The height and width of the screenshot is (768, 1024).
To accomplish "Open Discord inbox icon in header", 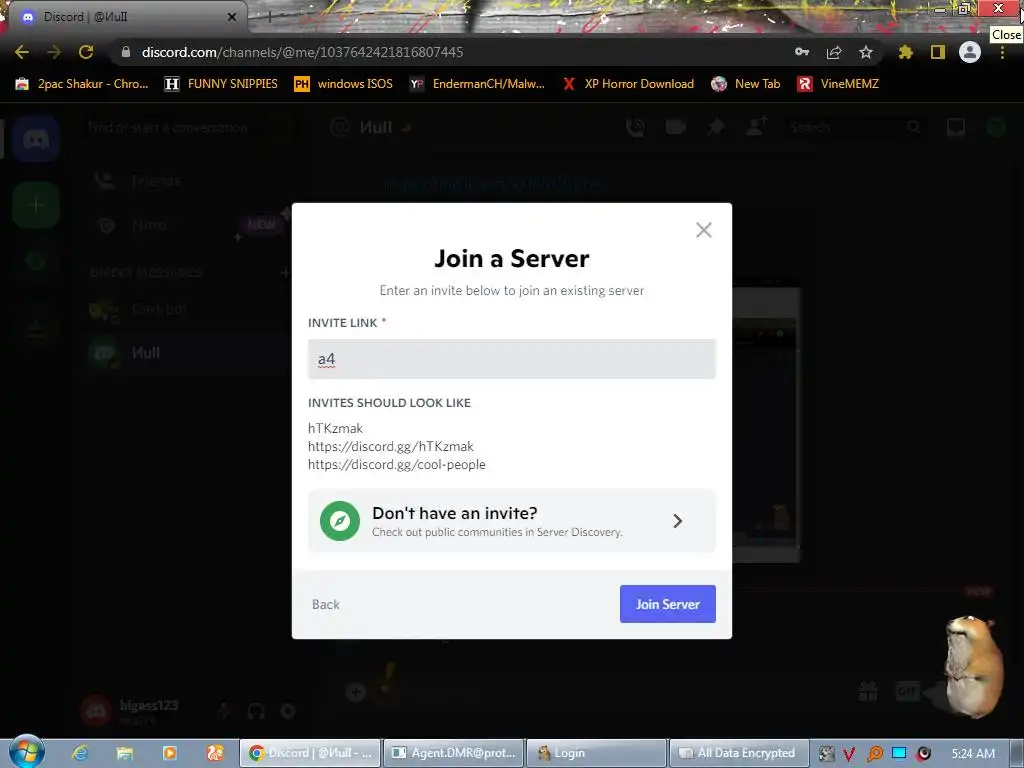I will pos(955,127).
